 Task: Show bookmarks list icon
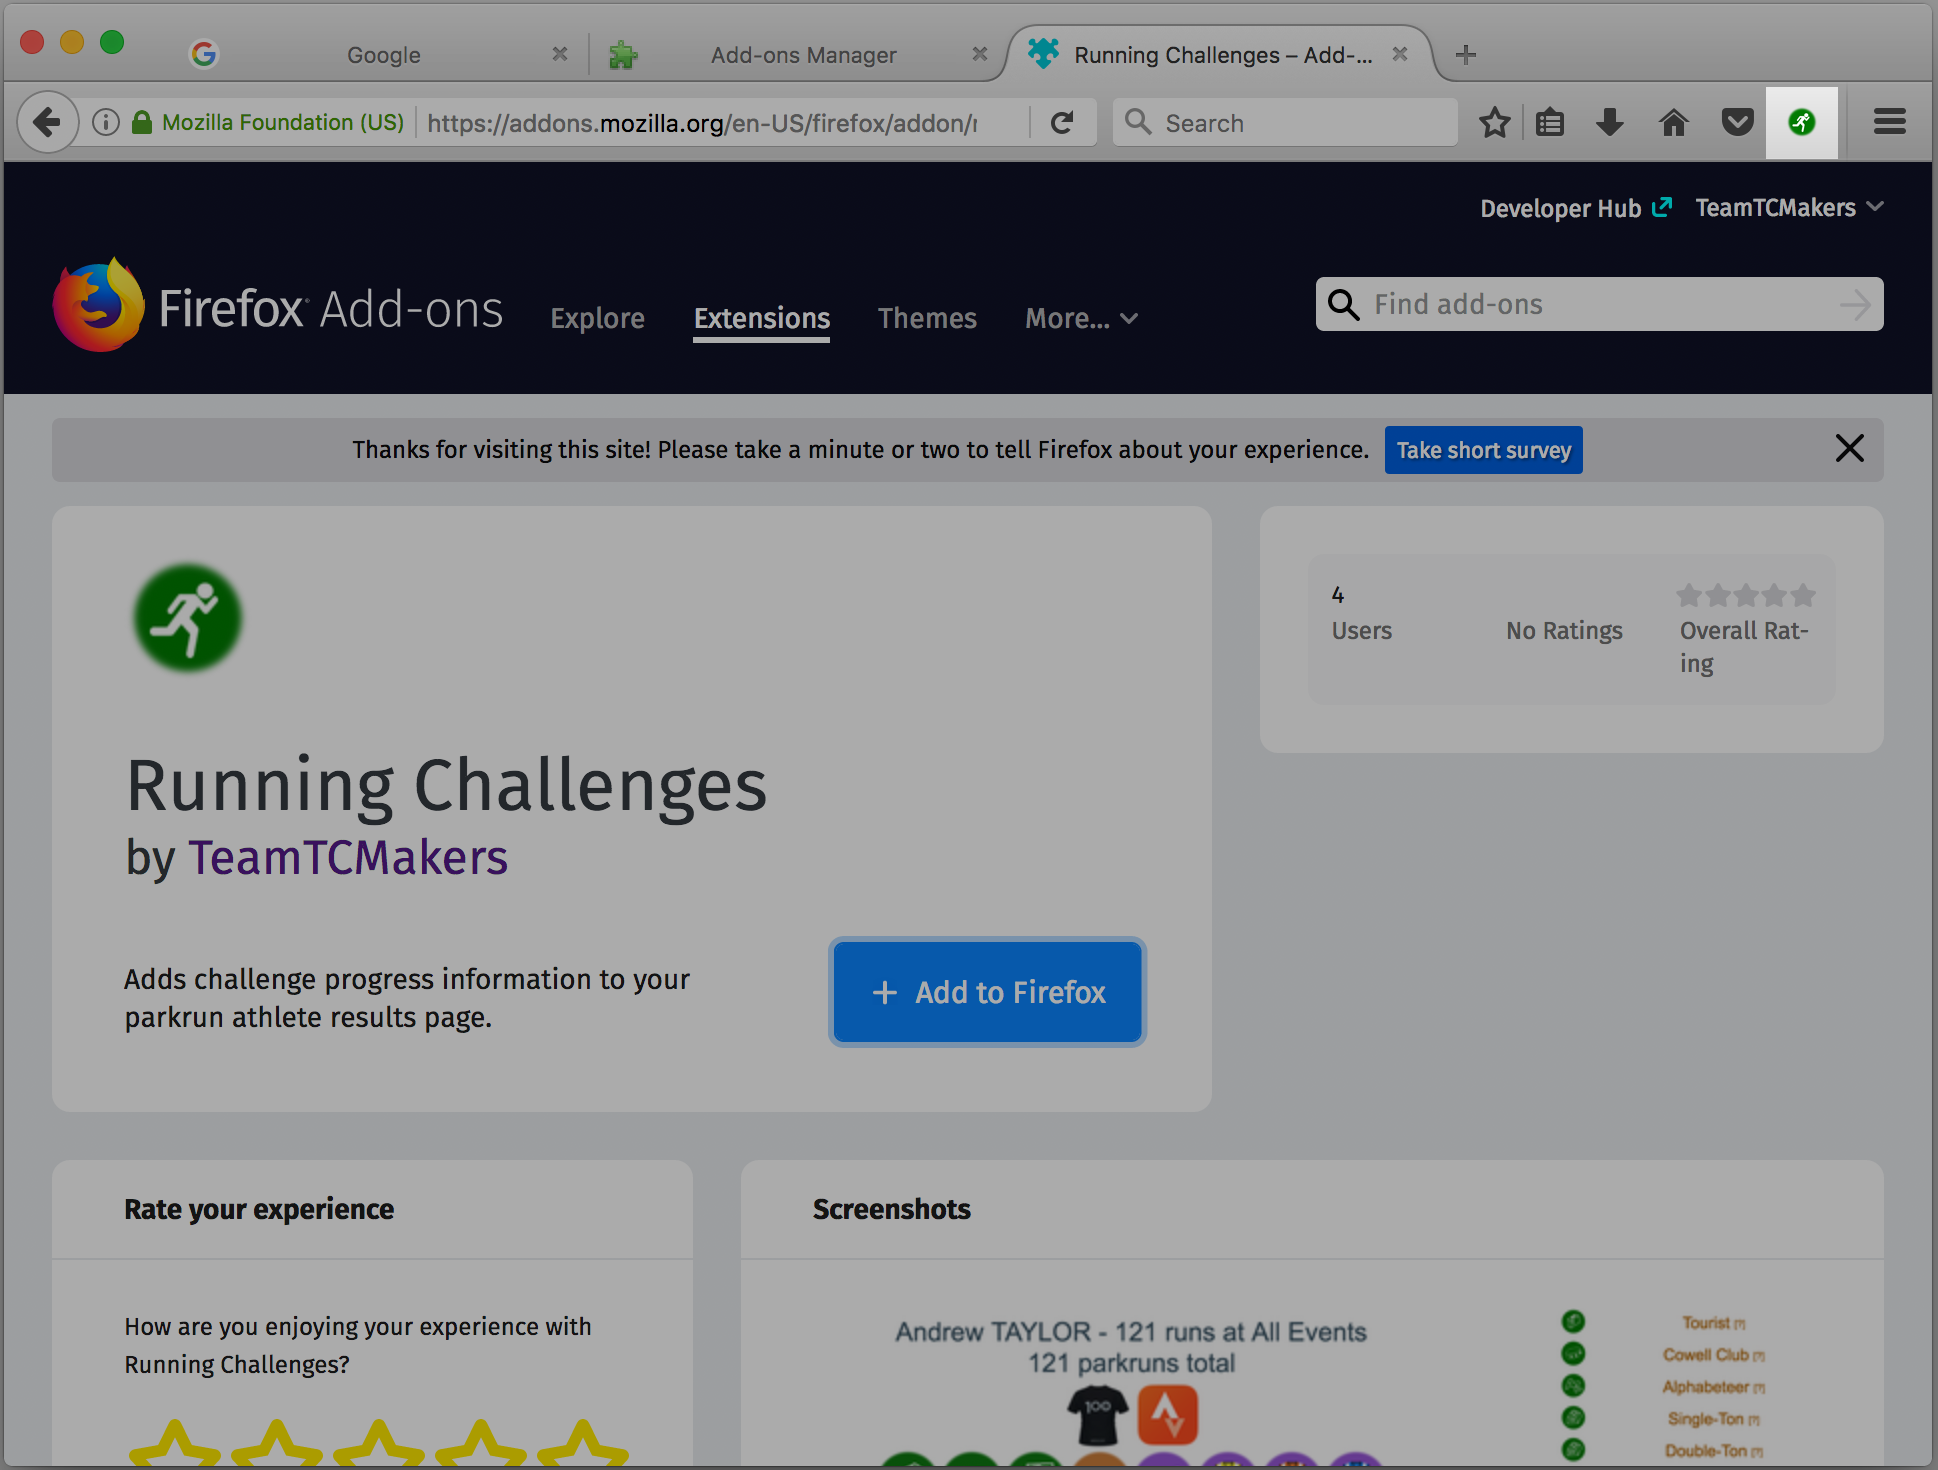[1550, 123]
